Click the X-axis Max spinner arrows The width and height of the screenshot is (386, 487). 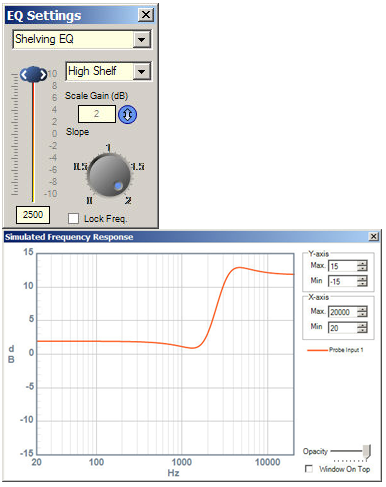362,312
